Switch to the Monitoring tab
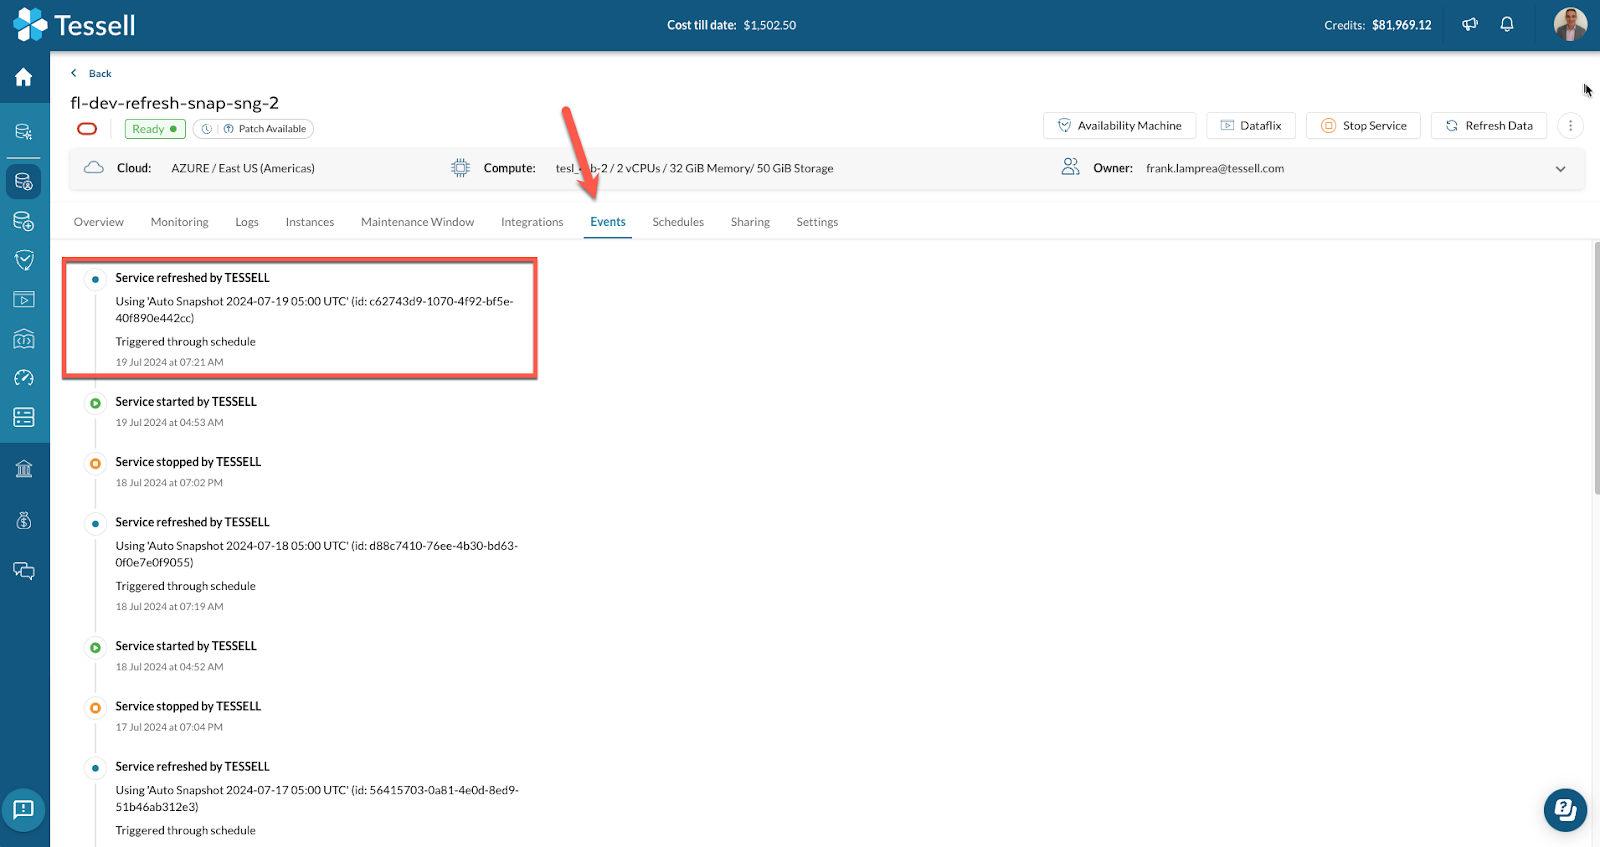This screenshot has height=847, width=1600. (x=180, y=222)
